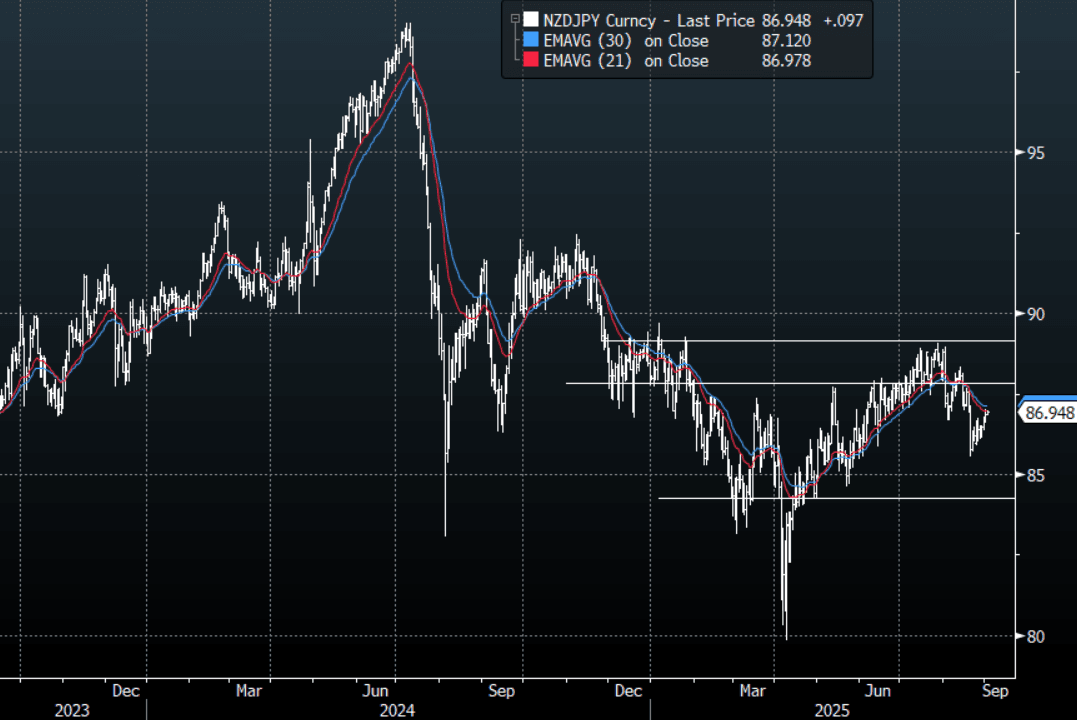Click the 2024 year label on time axis
1077x720 pixels.
397,710
